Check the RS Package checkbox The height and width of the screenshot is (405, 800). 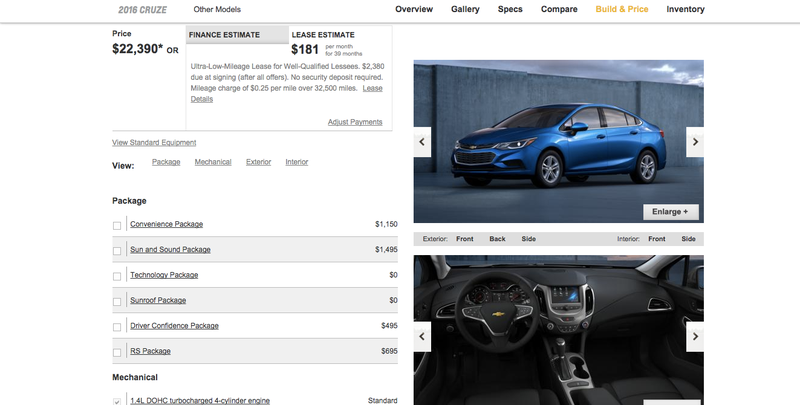[117, 352]
